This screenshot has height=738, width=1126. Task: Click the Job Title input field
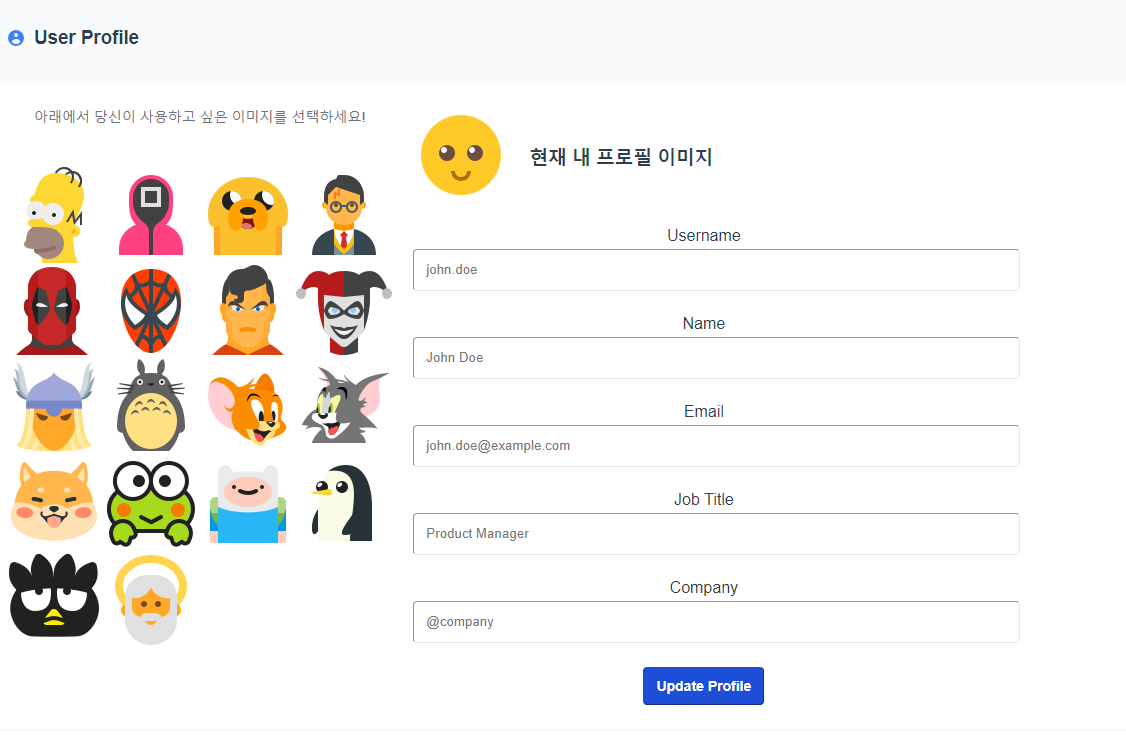(x=716, y=534)
